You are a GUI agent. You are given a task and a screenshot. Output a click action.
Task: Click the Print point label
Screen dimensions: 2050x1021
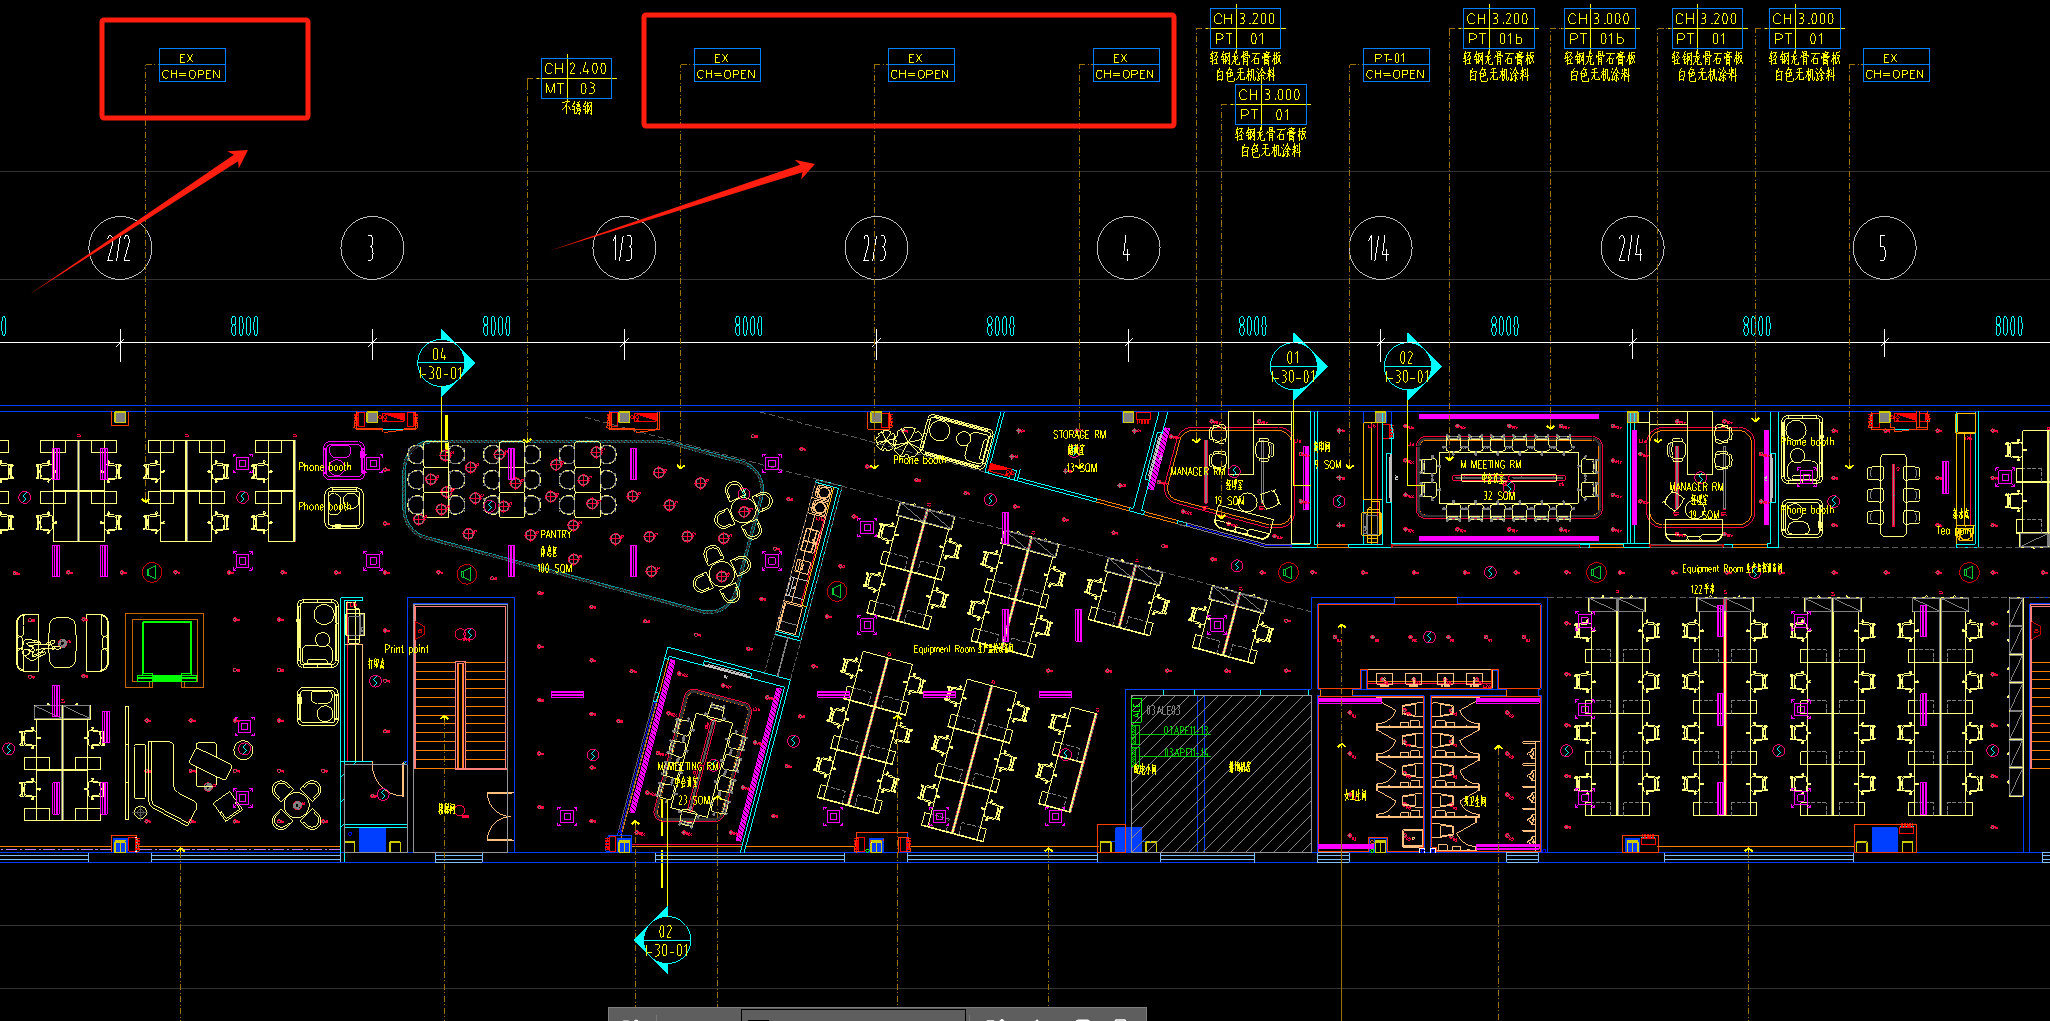[x=406, y=649]
